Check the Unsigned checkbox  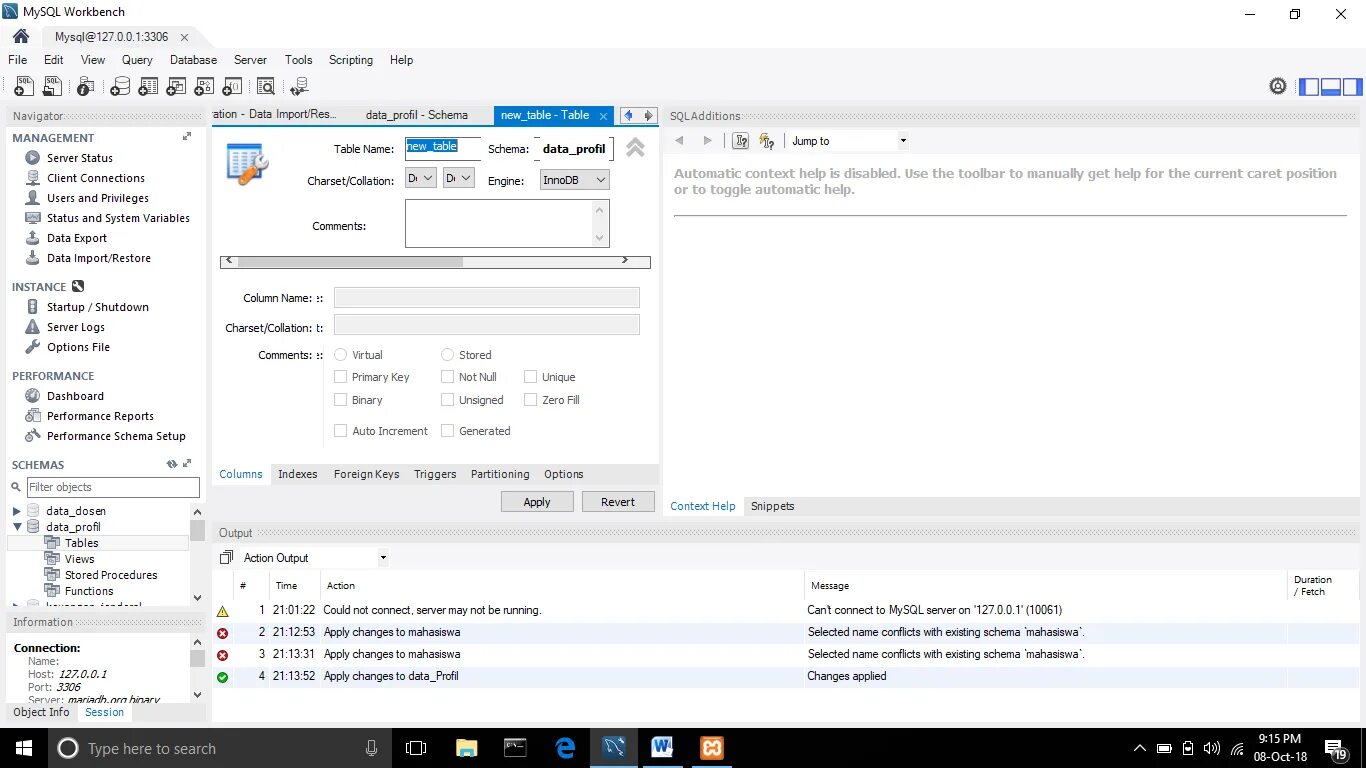[x=447, y=400]
